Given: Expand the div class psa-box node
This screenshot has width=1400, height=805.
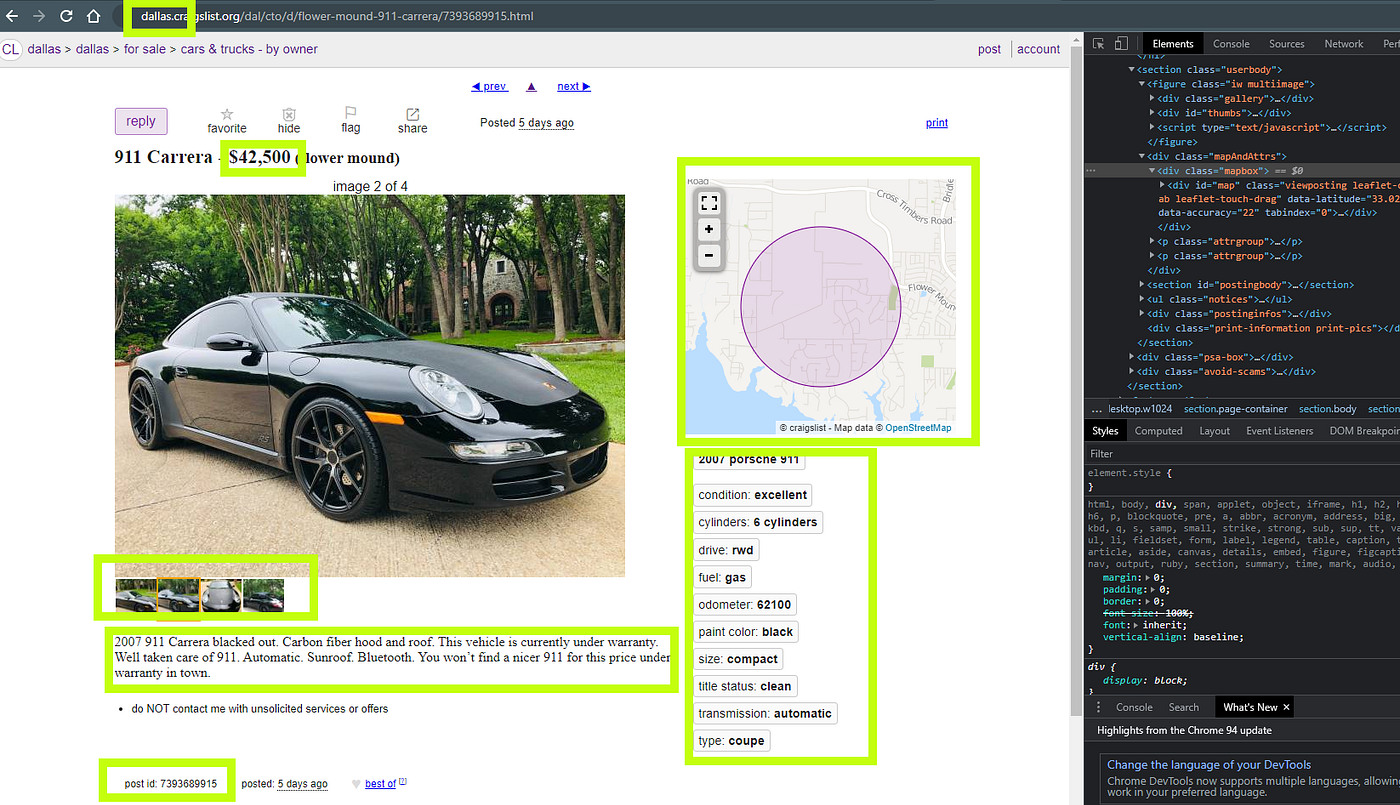Looking at the screenshot, I should tap(1132, 357).
